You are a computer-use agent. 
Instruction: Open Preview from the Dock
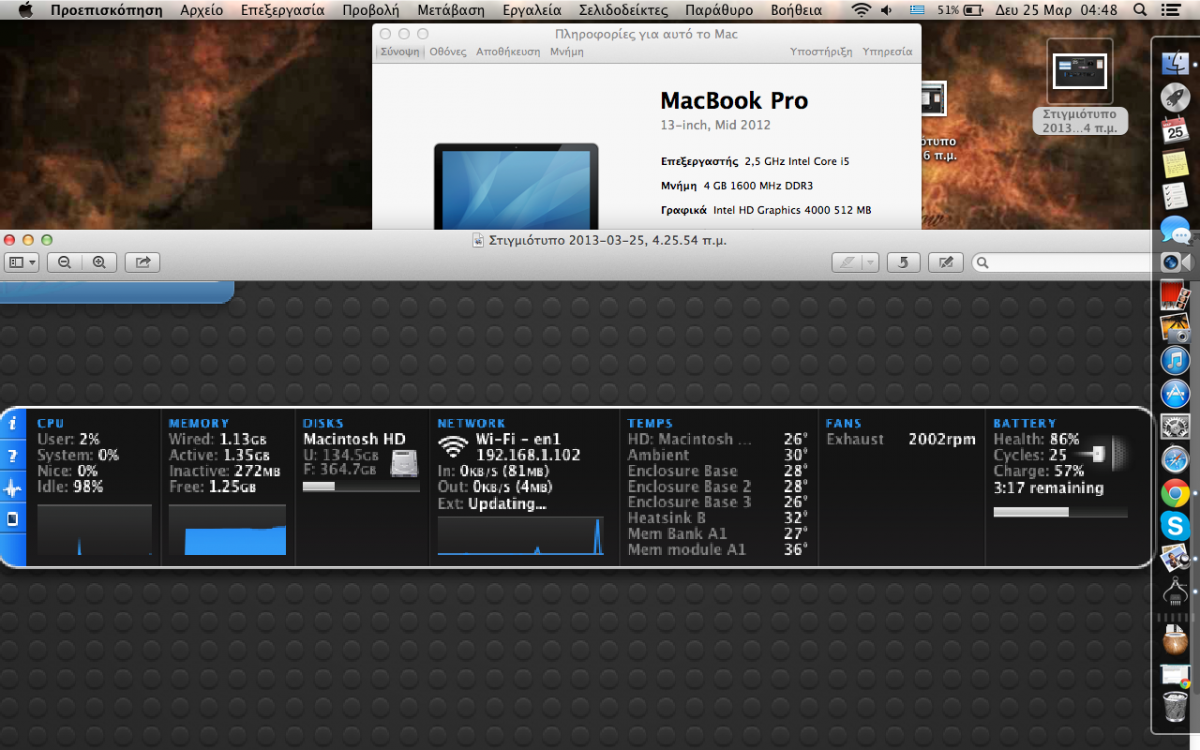[x=1175, y=558]
